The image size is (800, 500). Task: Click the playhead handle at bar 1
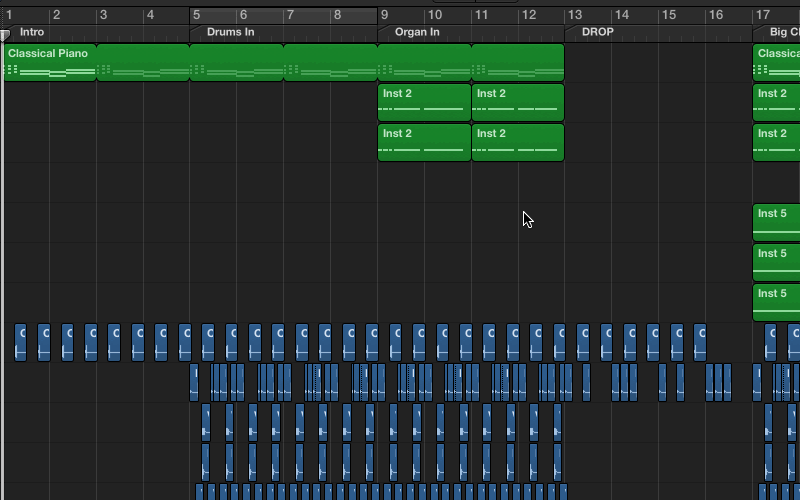click(x=5, y=35)
